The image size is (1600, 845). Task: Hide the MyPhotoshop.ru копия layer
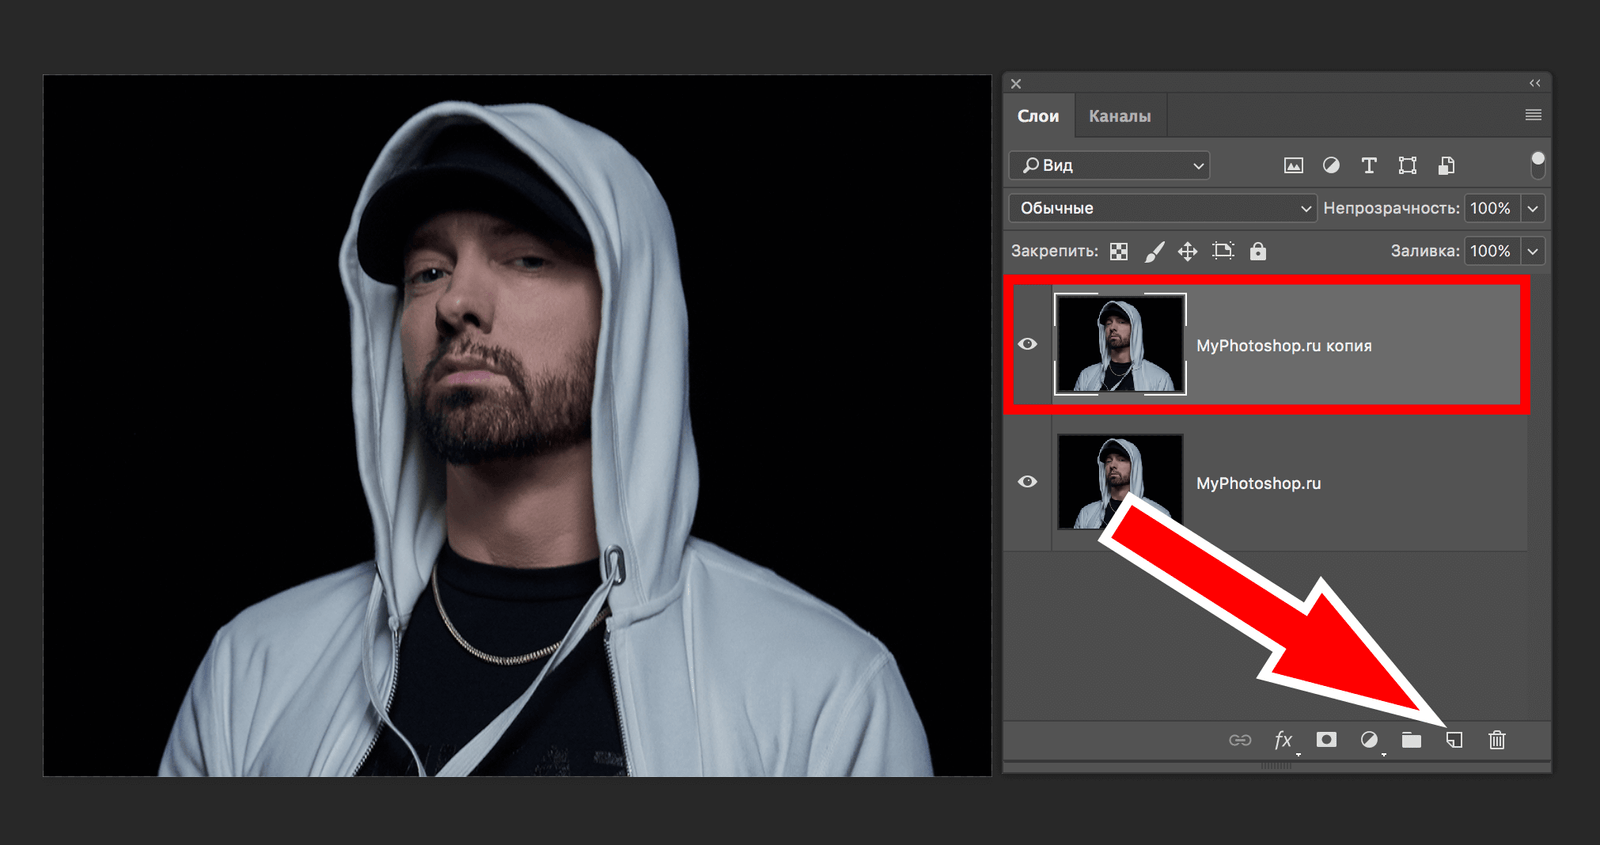(1027, 344)
